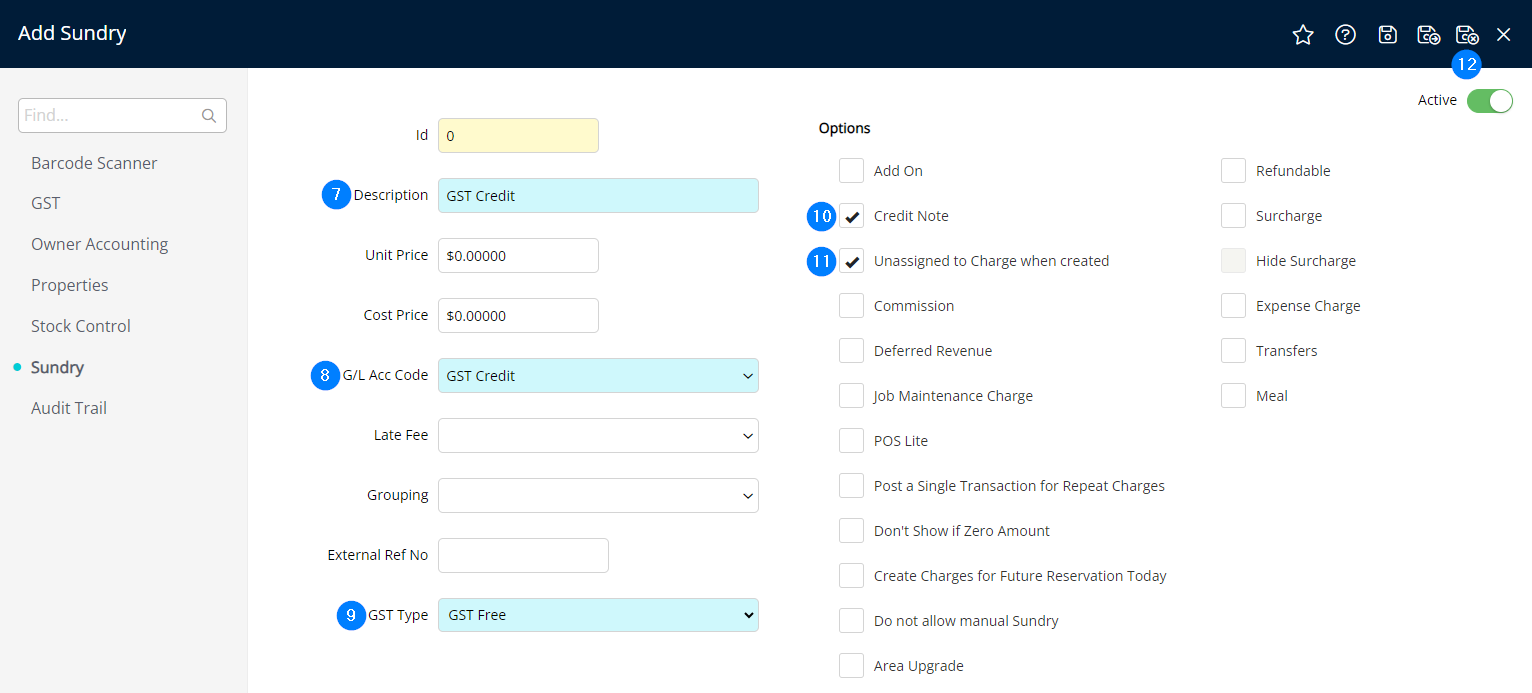Screen dimensions: 1532x693
Task: Expand the Grouping dropdown
Action: 598,496
